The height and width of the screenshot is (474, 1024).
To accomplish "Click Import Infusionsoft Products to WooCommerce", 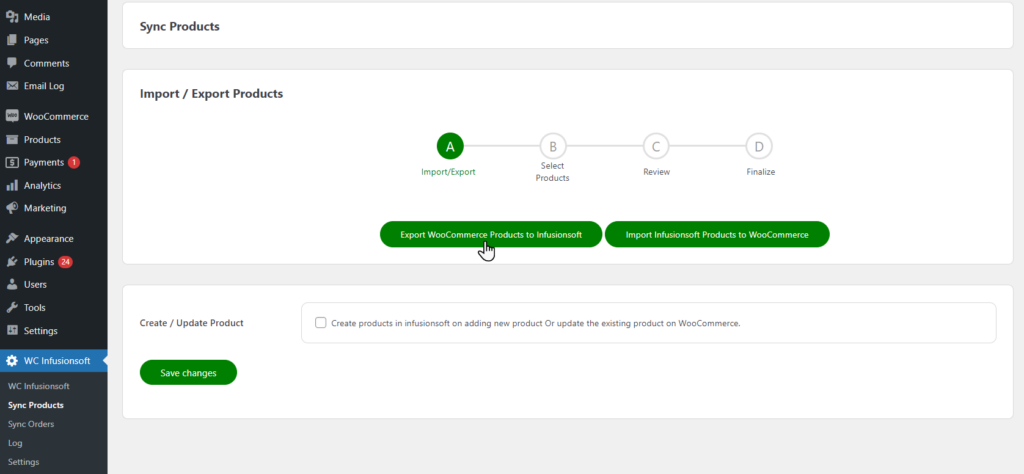I will (x=717, y=234).
